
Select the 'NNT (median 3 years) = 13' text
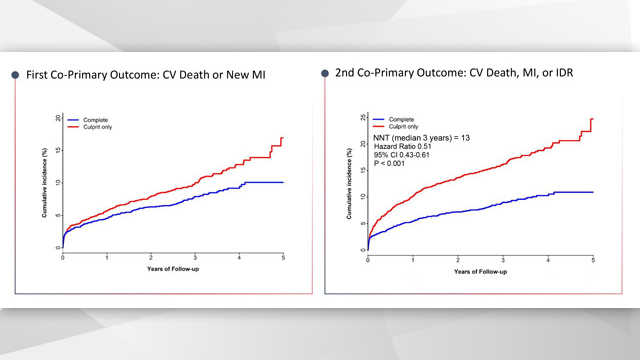tap(422, 138)
